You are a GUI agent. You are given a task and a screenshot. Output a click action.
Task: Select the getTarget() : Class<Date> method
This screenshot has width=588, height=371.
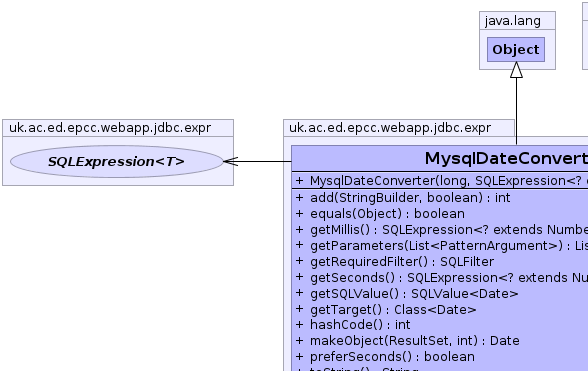pyautogui.click(x=386, y=309)
